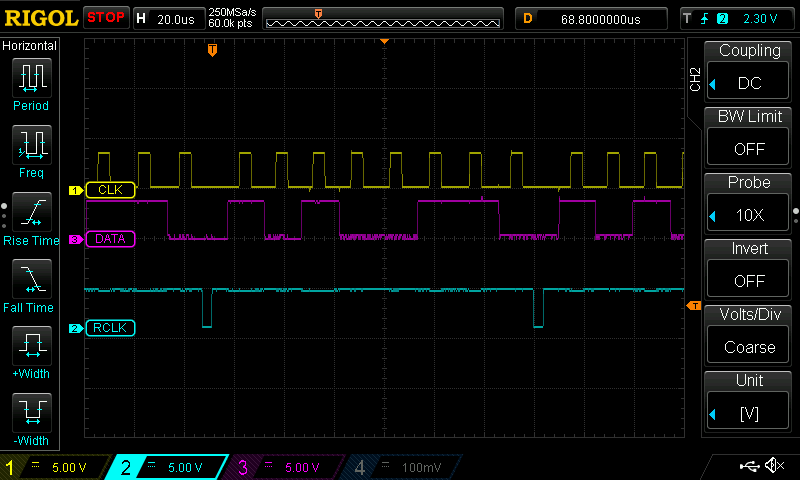Click the CH2 menu tab label
Viewport: 800px width, 480px height.
[x=695, y=79]
